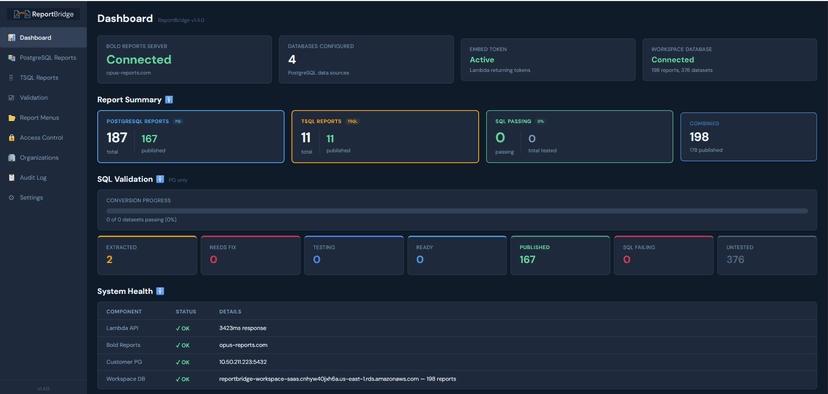The height and width of the screenshot is (394, 828).
Task: Click the Conversion Progress bar
Action: (x=457, y=211)
